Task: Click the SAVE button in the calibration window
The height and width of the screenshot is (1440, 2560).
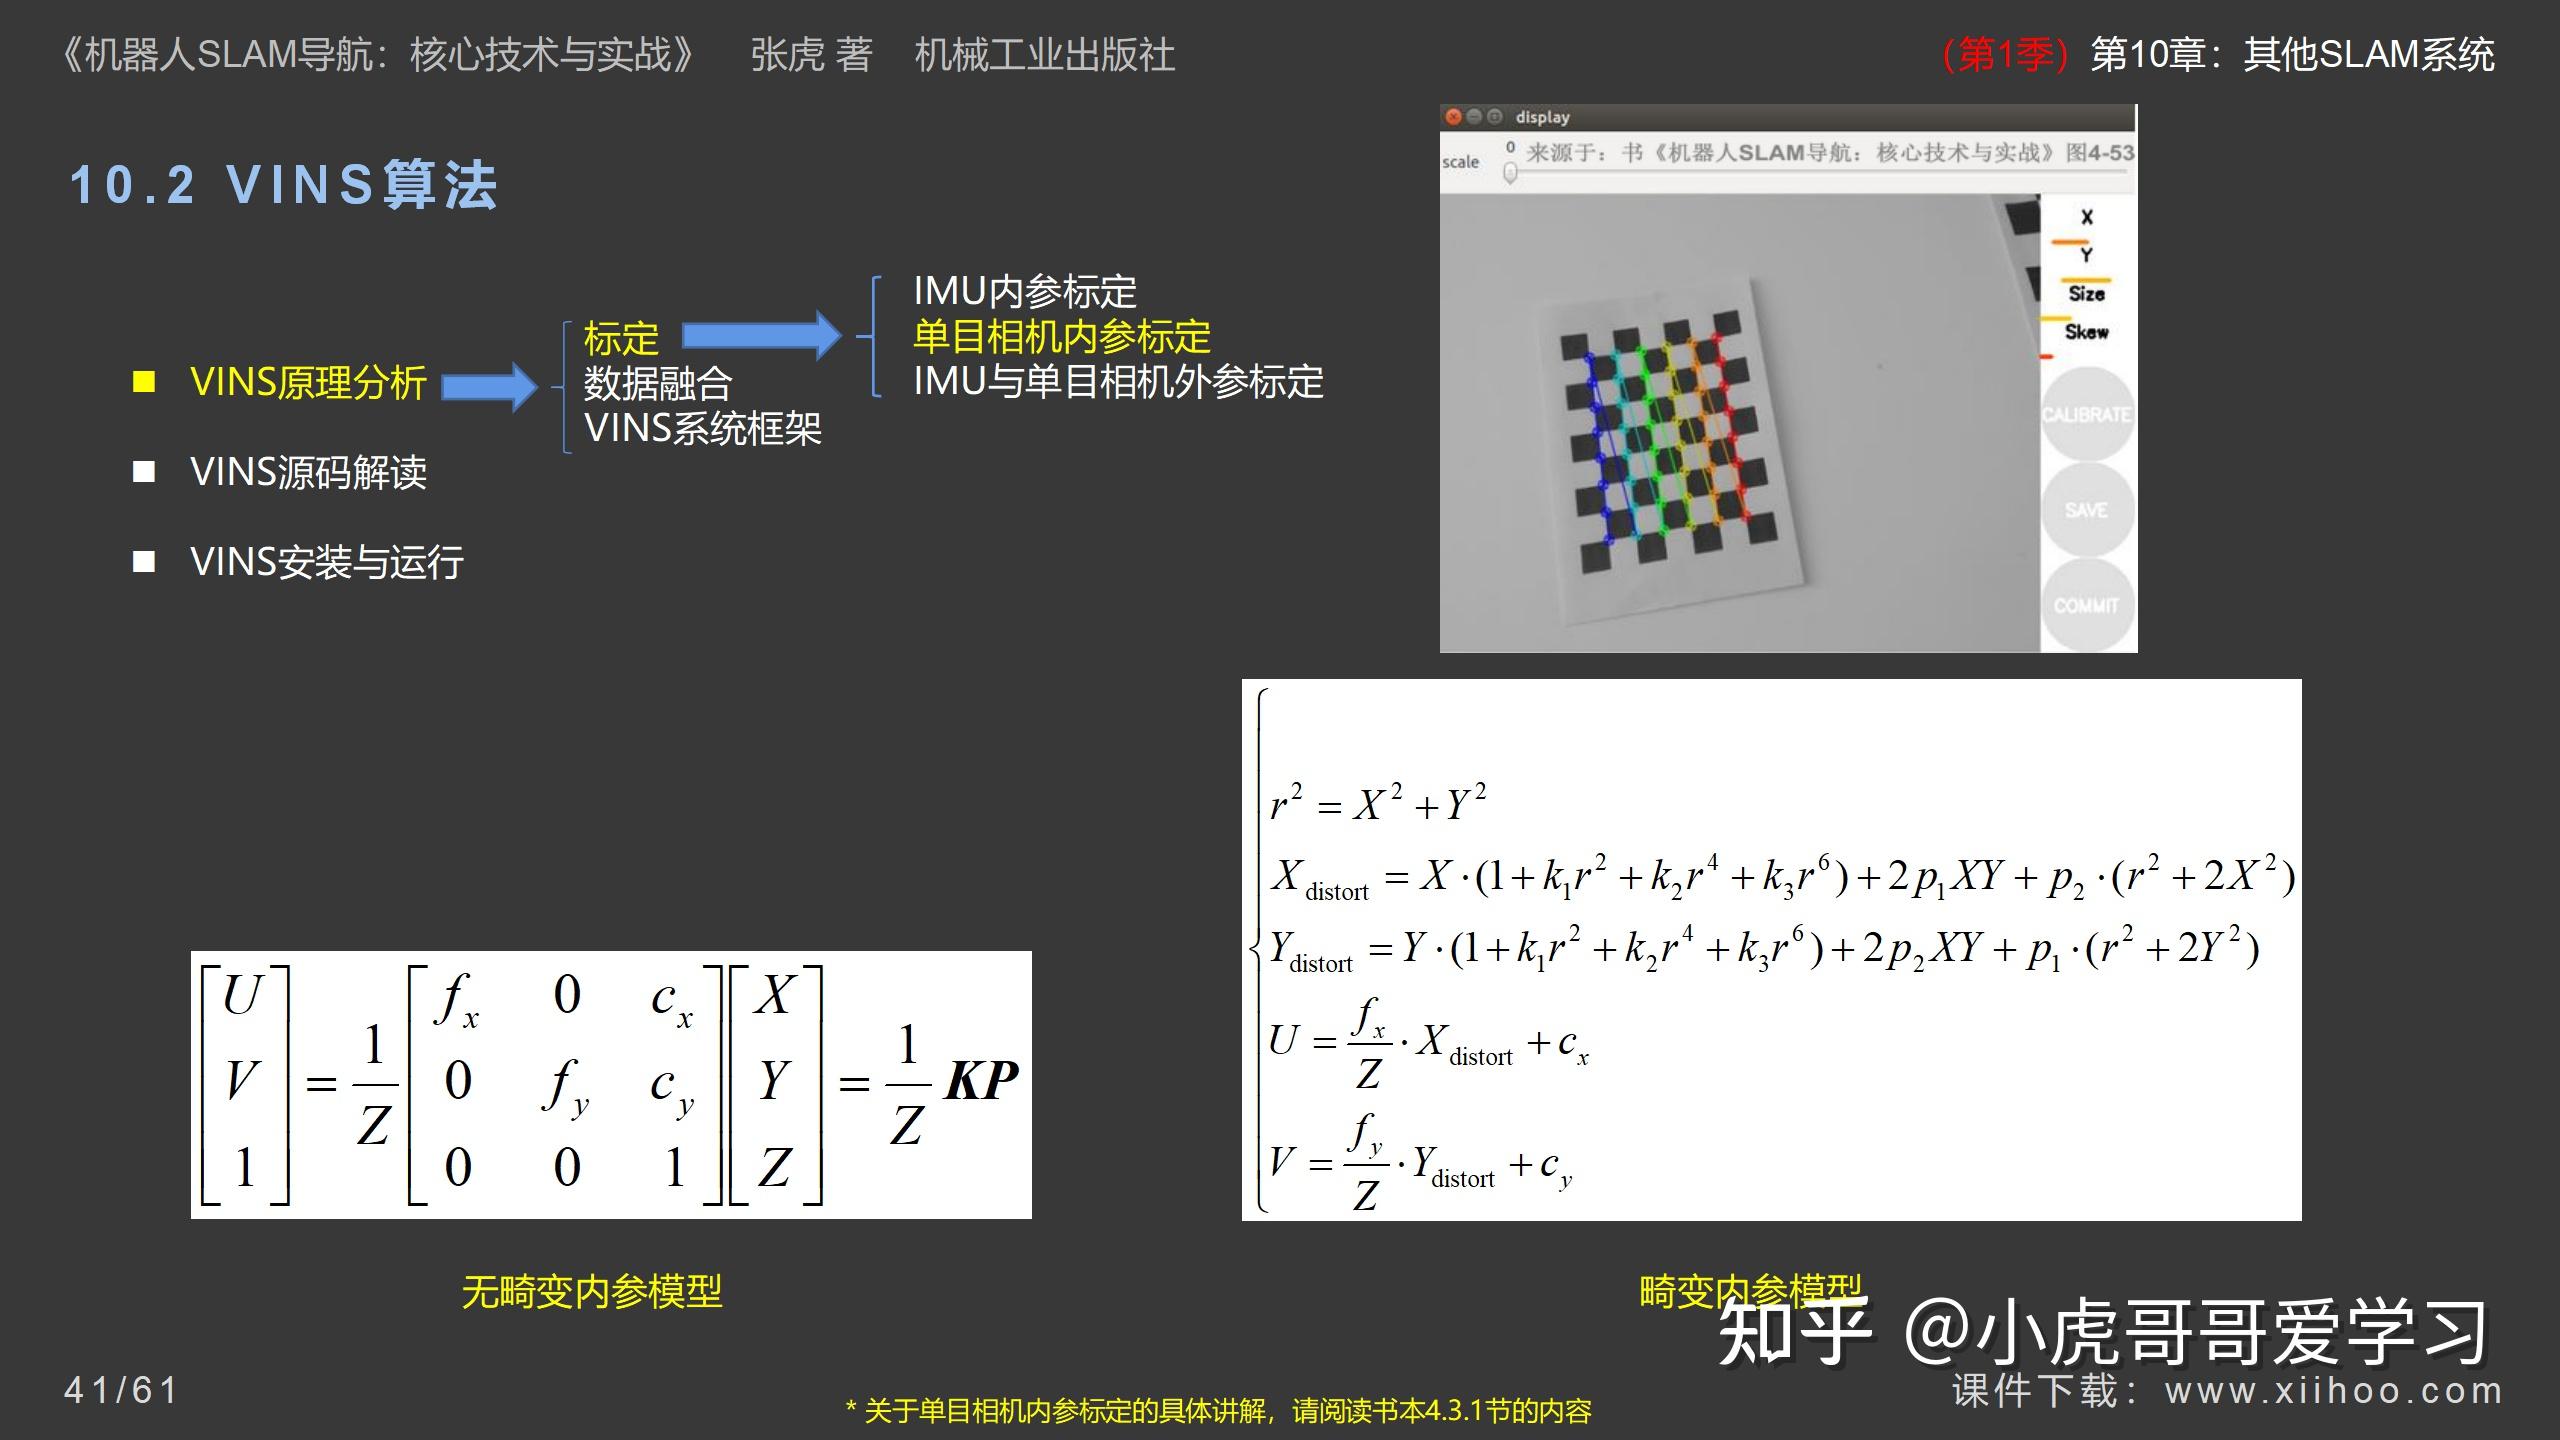Action: (2089, 510)
